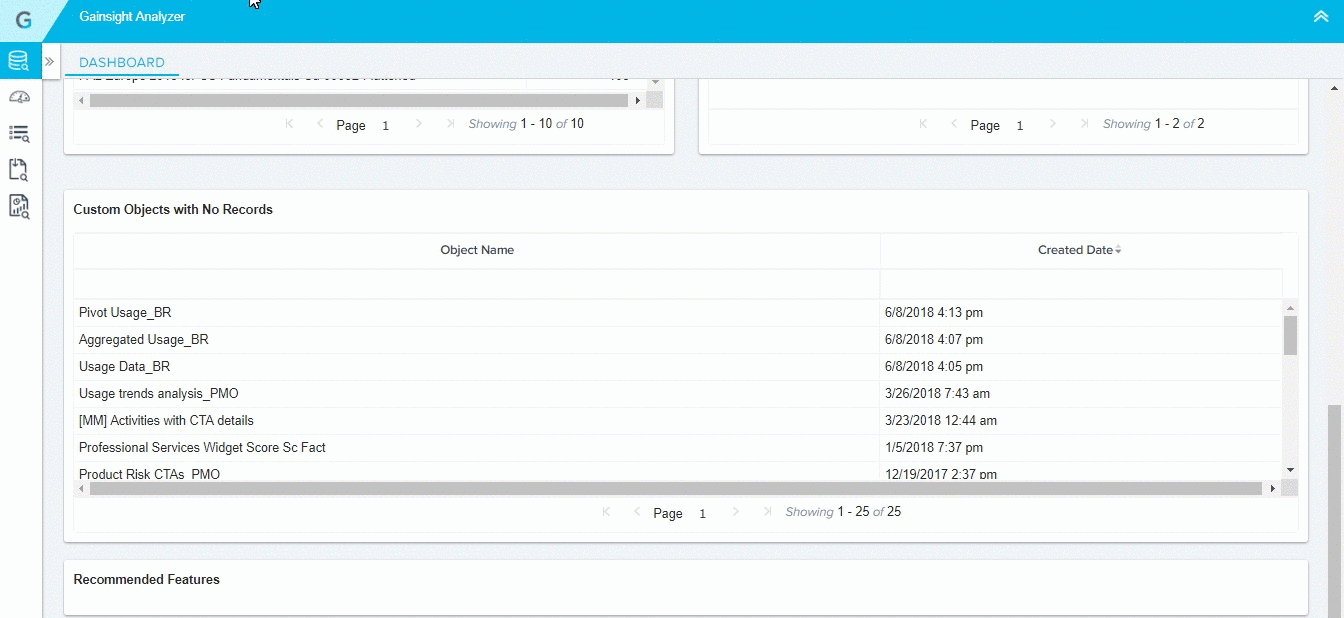Go to first page in Custom Objects pager
This screenshot has height=618, width=1344.
coord(606,512)
